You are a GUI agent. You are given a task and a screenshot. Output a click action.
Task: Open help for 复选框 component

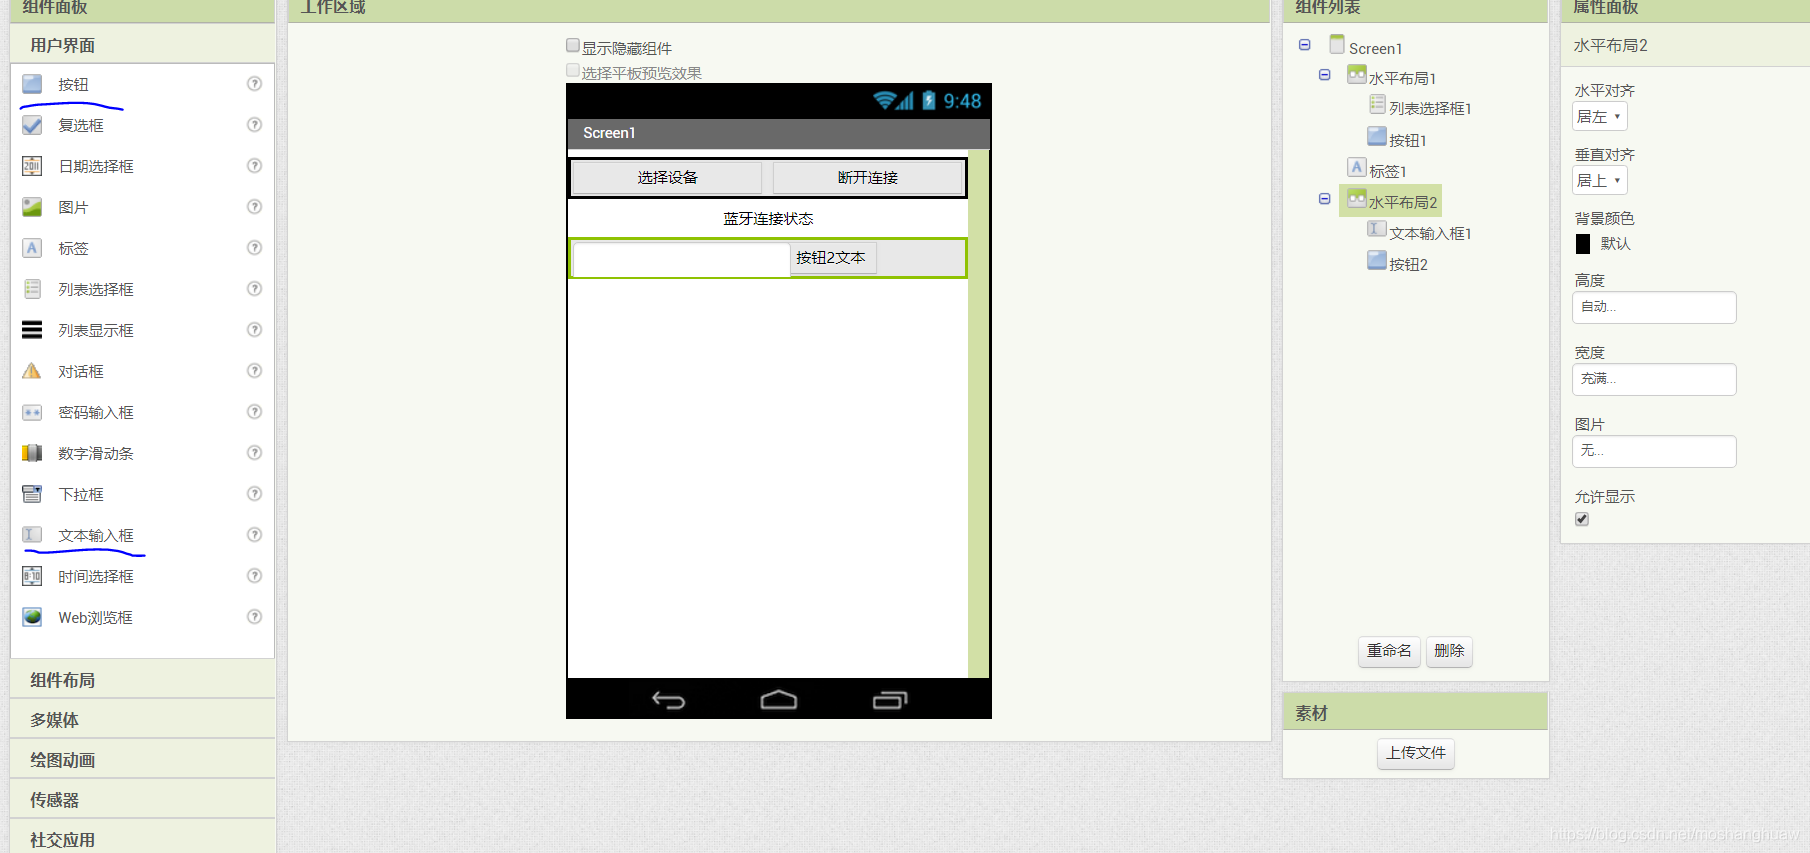[x=254, y=125]
